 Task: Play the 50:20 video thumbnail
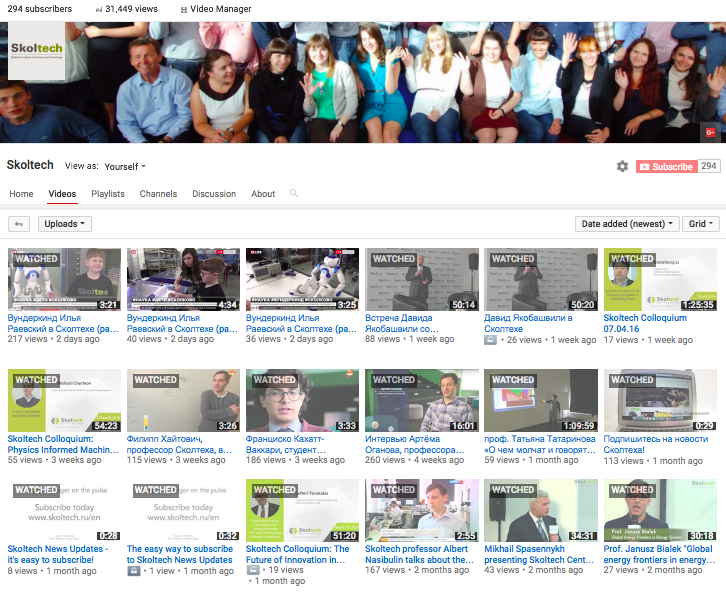point(541,279)
